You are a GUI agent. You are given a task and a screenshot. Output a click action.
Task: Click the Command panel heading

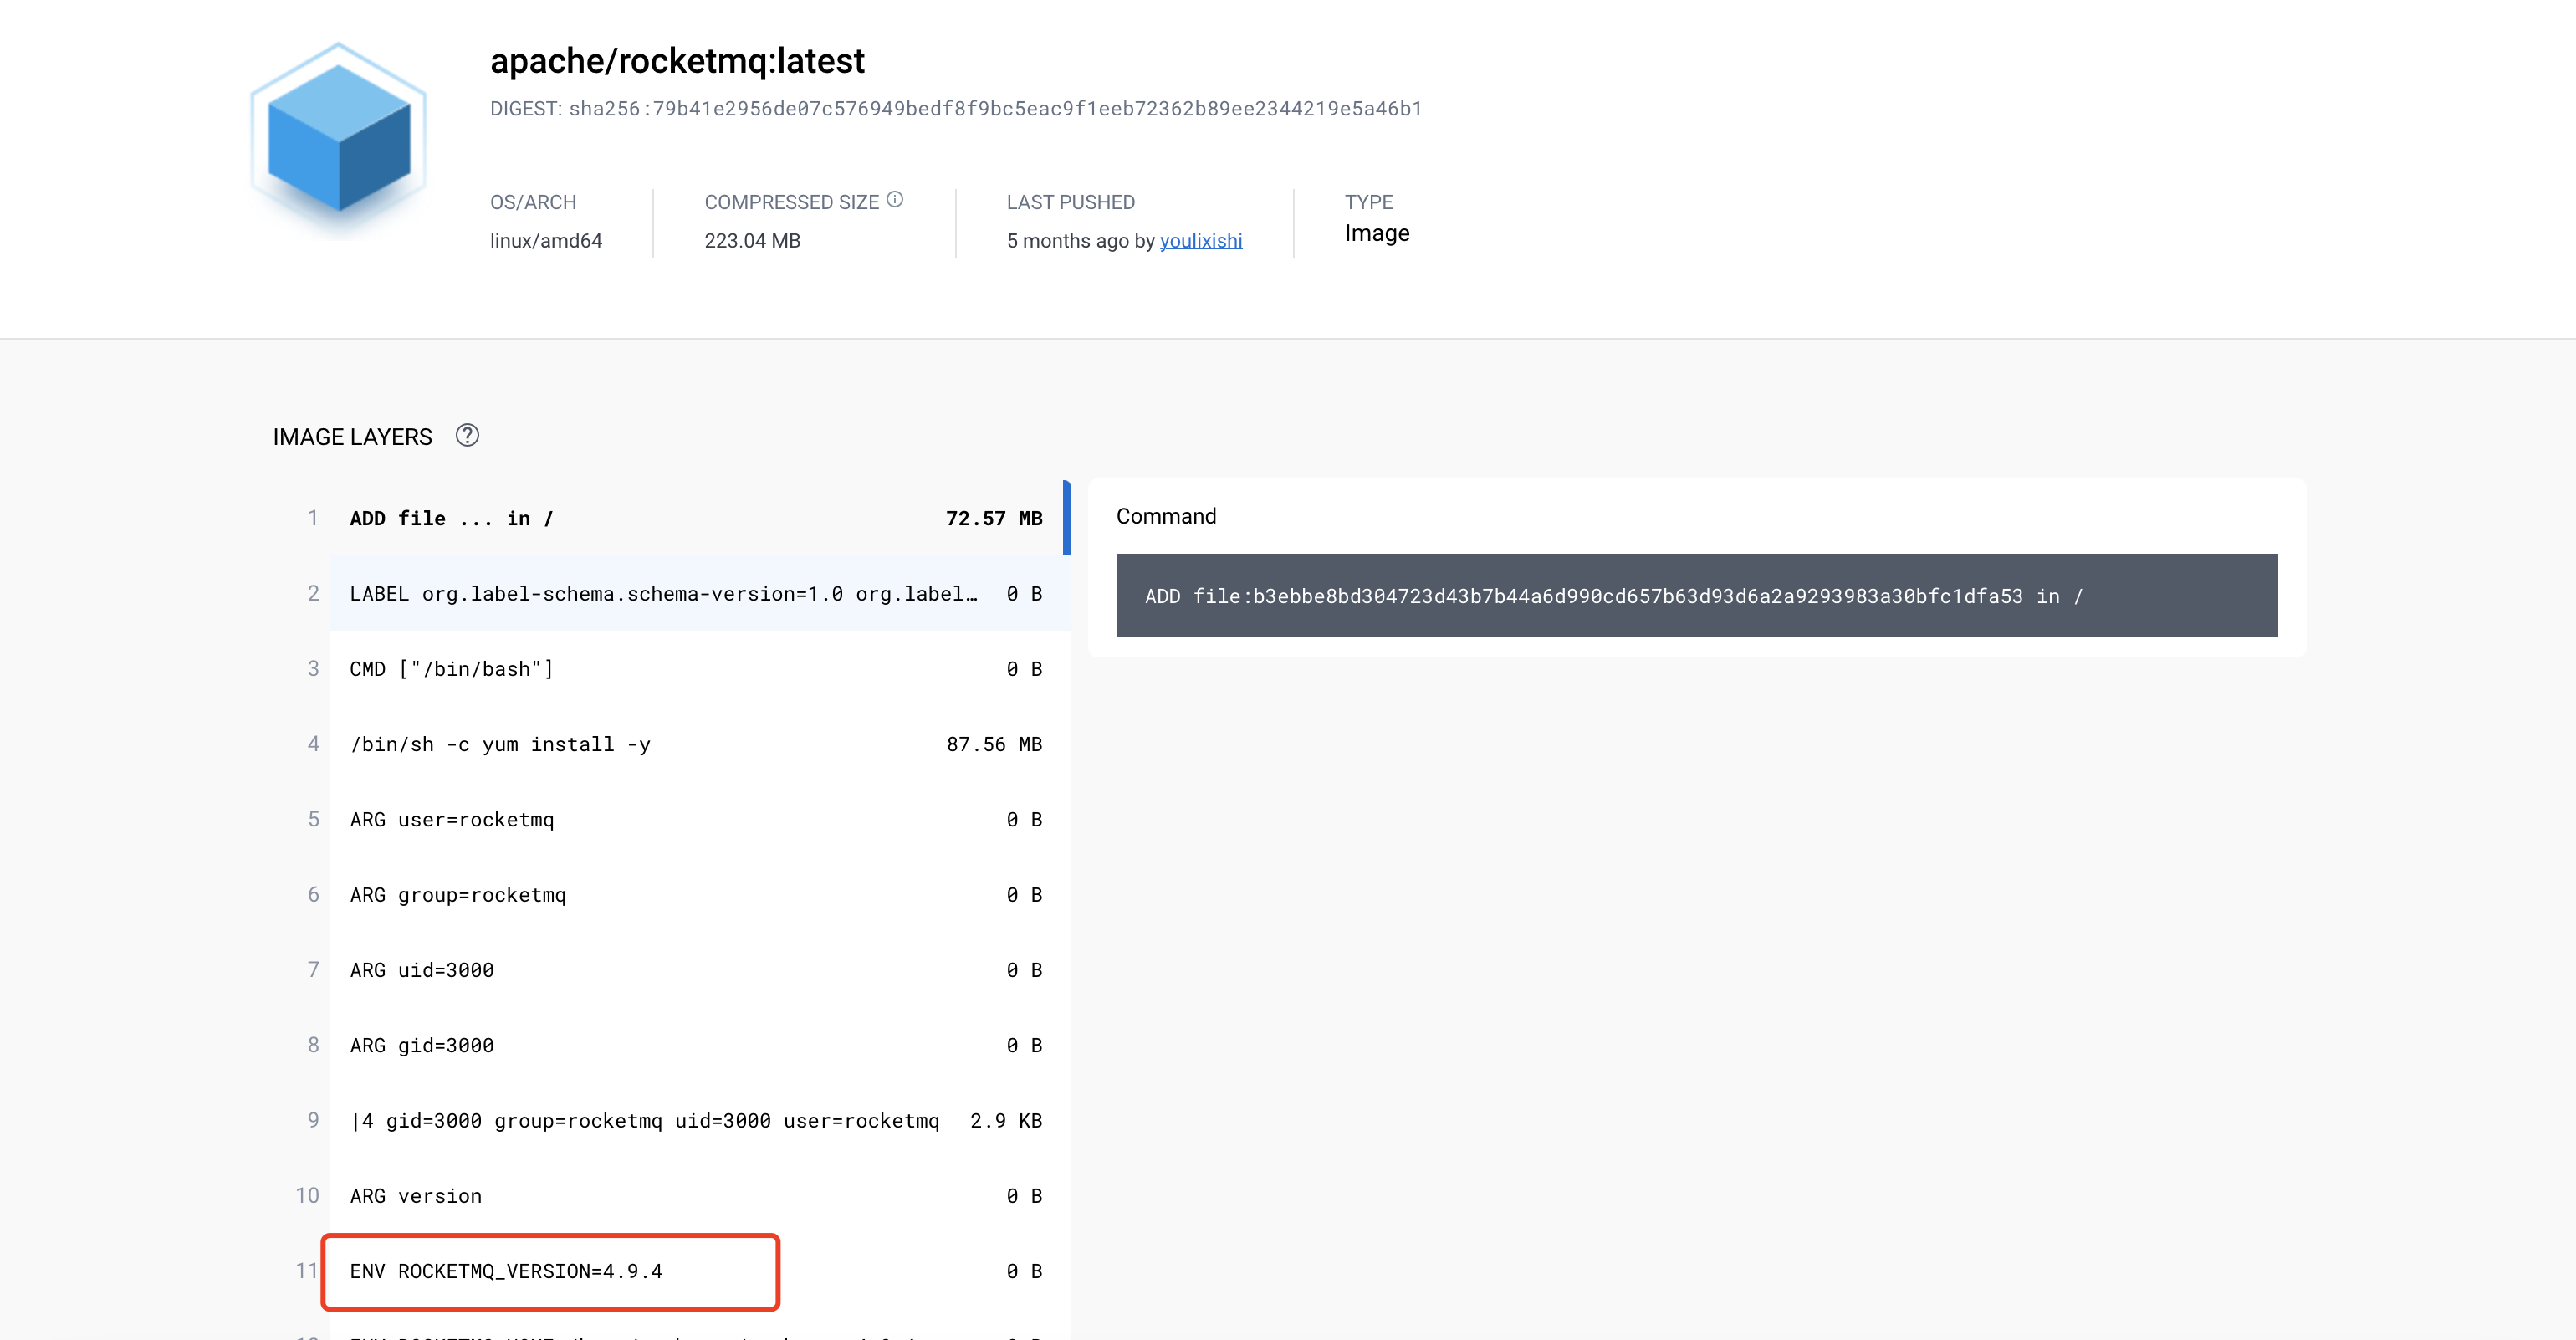pos(1166,516)
